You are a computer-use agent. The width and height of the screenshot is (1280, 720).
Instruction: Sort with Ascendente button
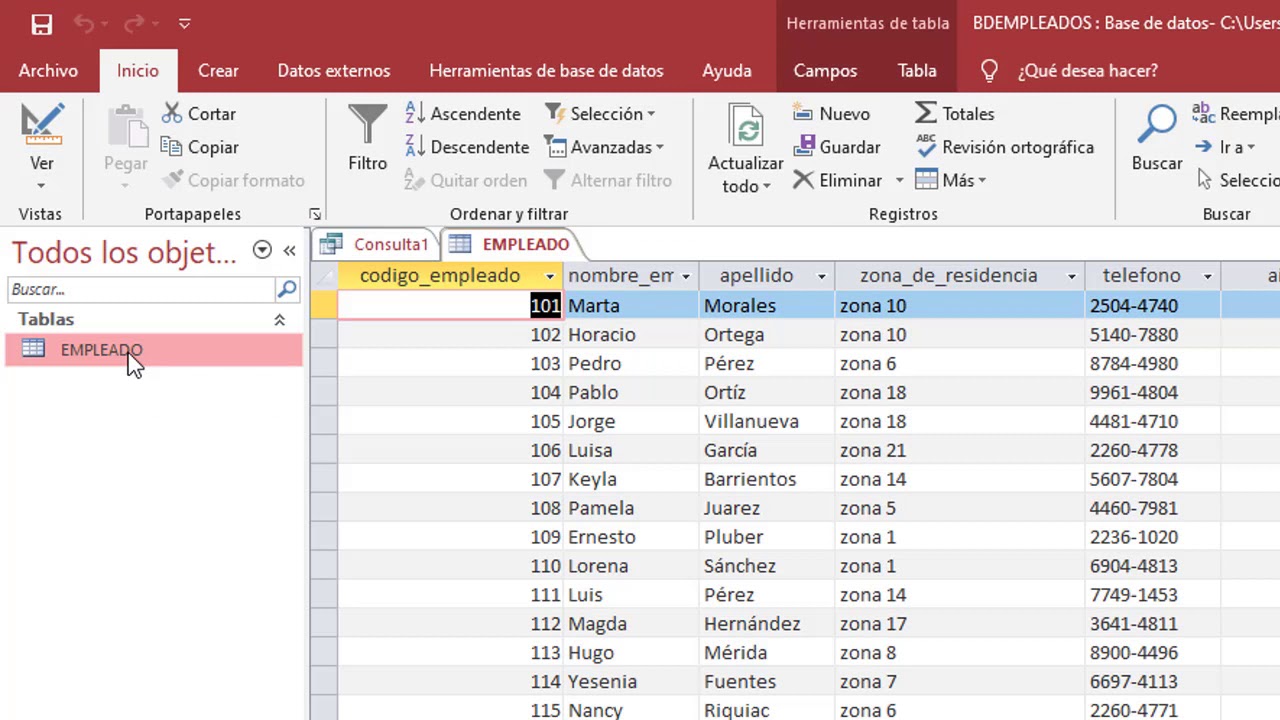coord(463,114)
